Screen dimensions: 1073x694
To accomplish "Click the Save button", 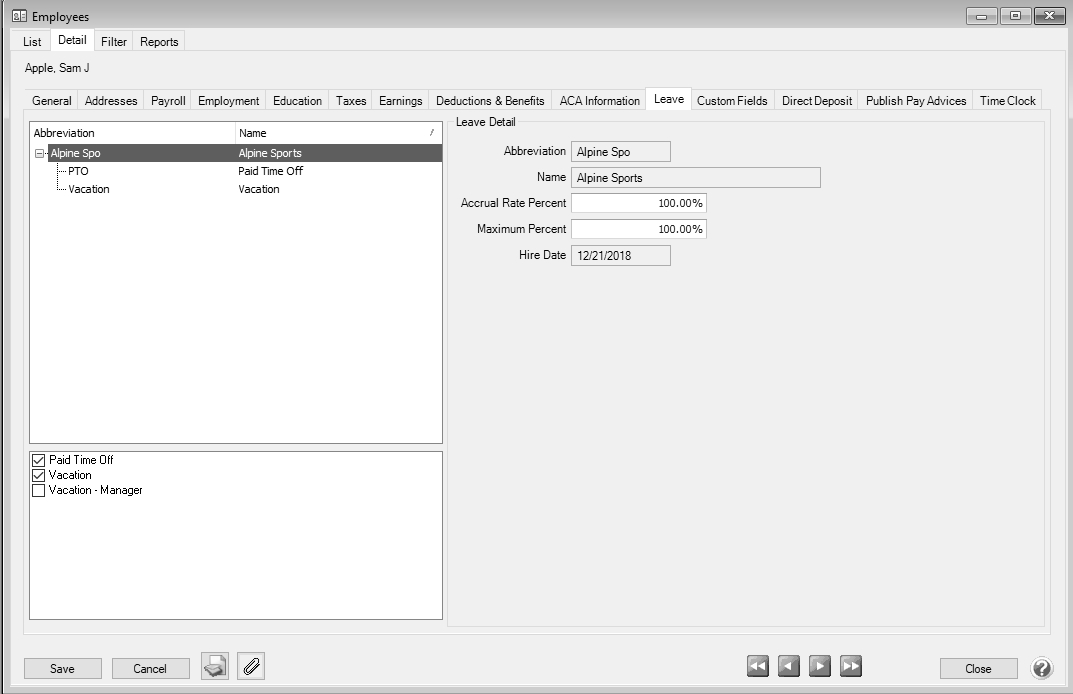I will click(x=62, y=669).
